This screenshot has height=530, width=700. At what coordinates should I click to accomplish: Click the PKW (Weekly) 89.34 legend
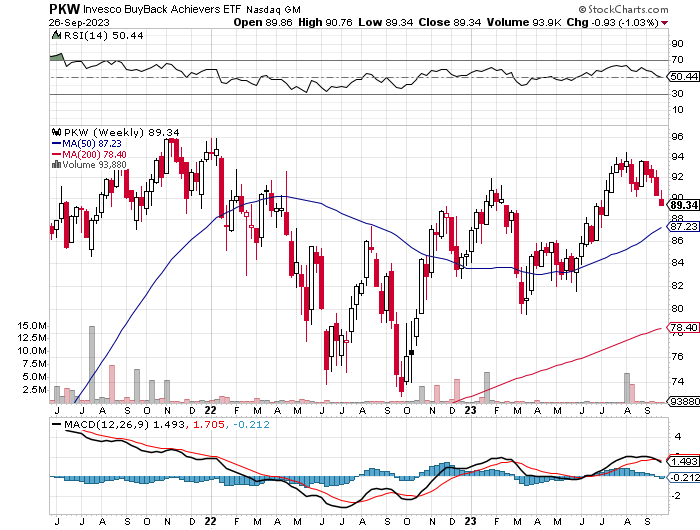[x=122, y=132]
